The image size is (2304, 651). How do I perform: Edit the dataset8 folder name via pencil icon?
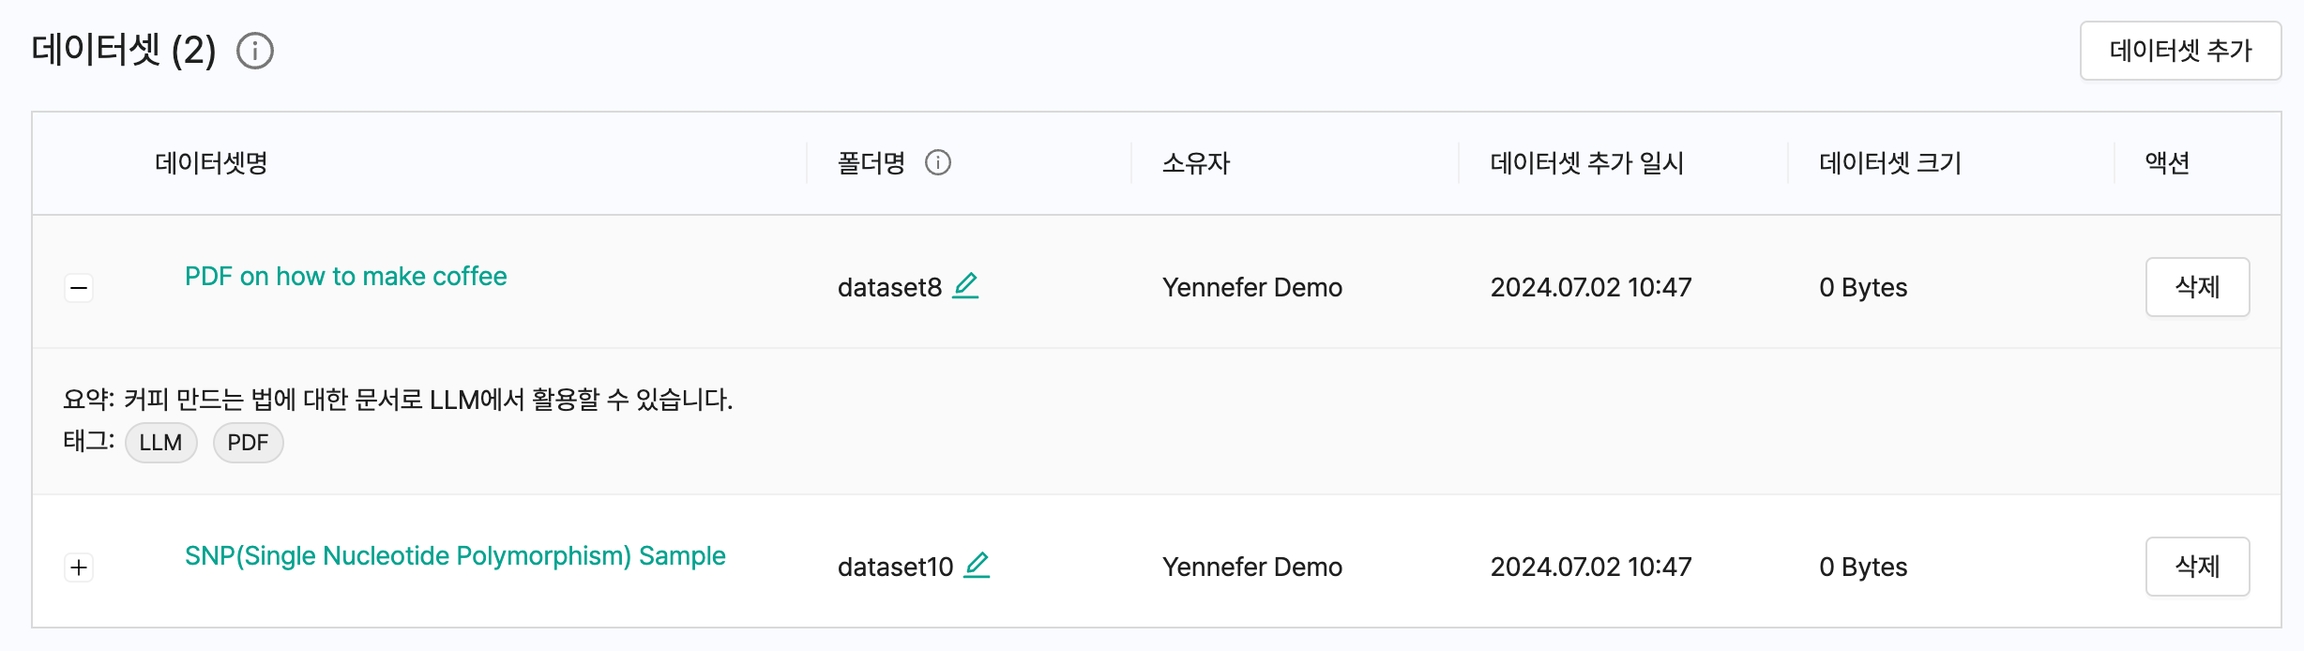click(965, 286)
